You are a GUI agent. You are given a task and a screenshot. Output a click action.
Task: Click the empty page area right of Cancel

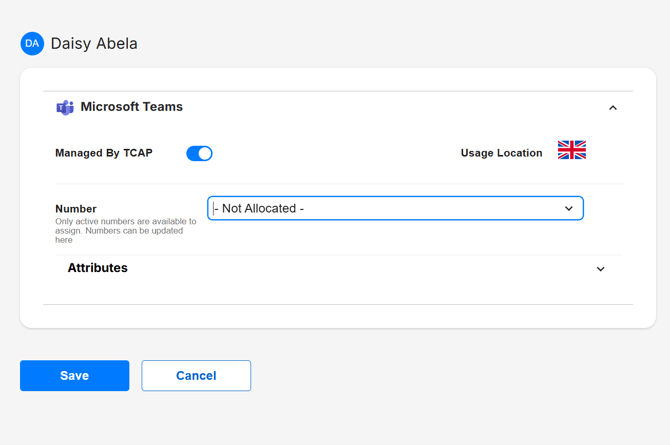click(450, 376)
